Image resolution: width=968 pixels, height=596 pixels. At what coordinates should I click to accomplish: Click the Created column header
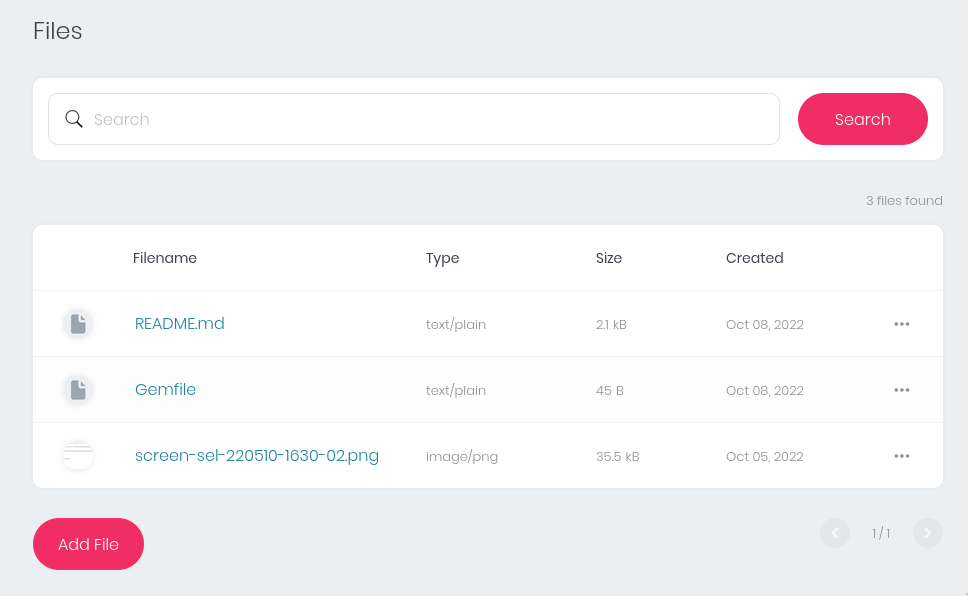[x=754, y=258]
